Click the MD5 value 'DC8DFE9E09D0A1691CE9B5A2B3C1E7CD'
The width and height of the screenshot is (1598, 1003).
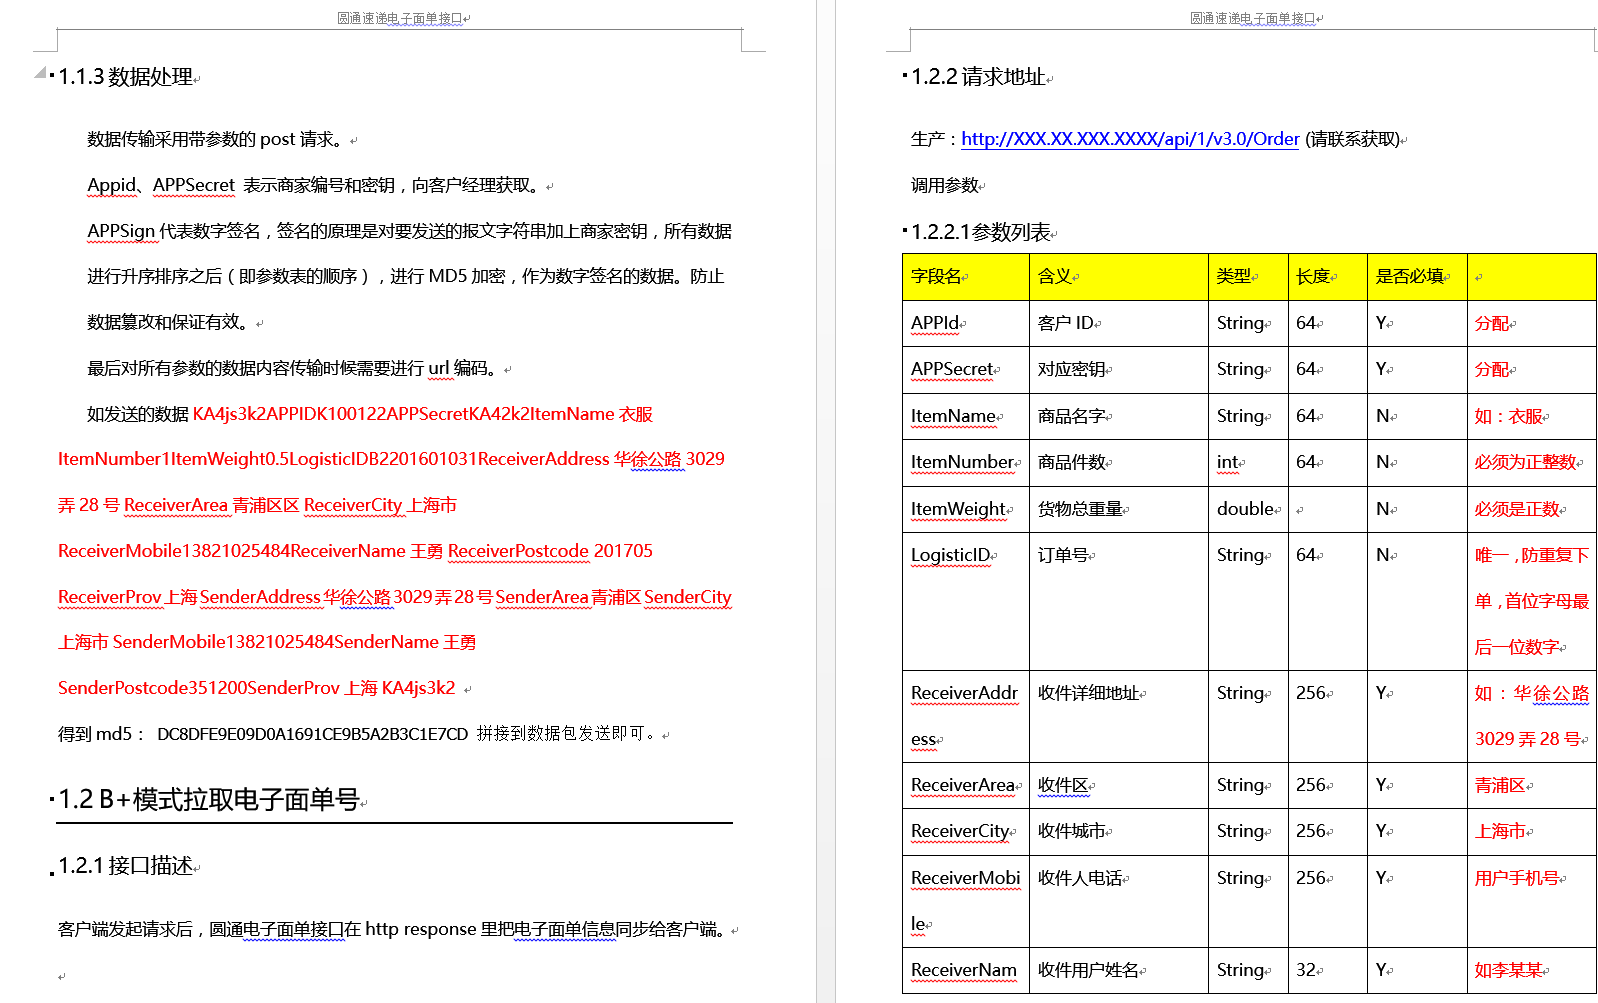coord(312,734)
